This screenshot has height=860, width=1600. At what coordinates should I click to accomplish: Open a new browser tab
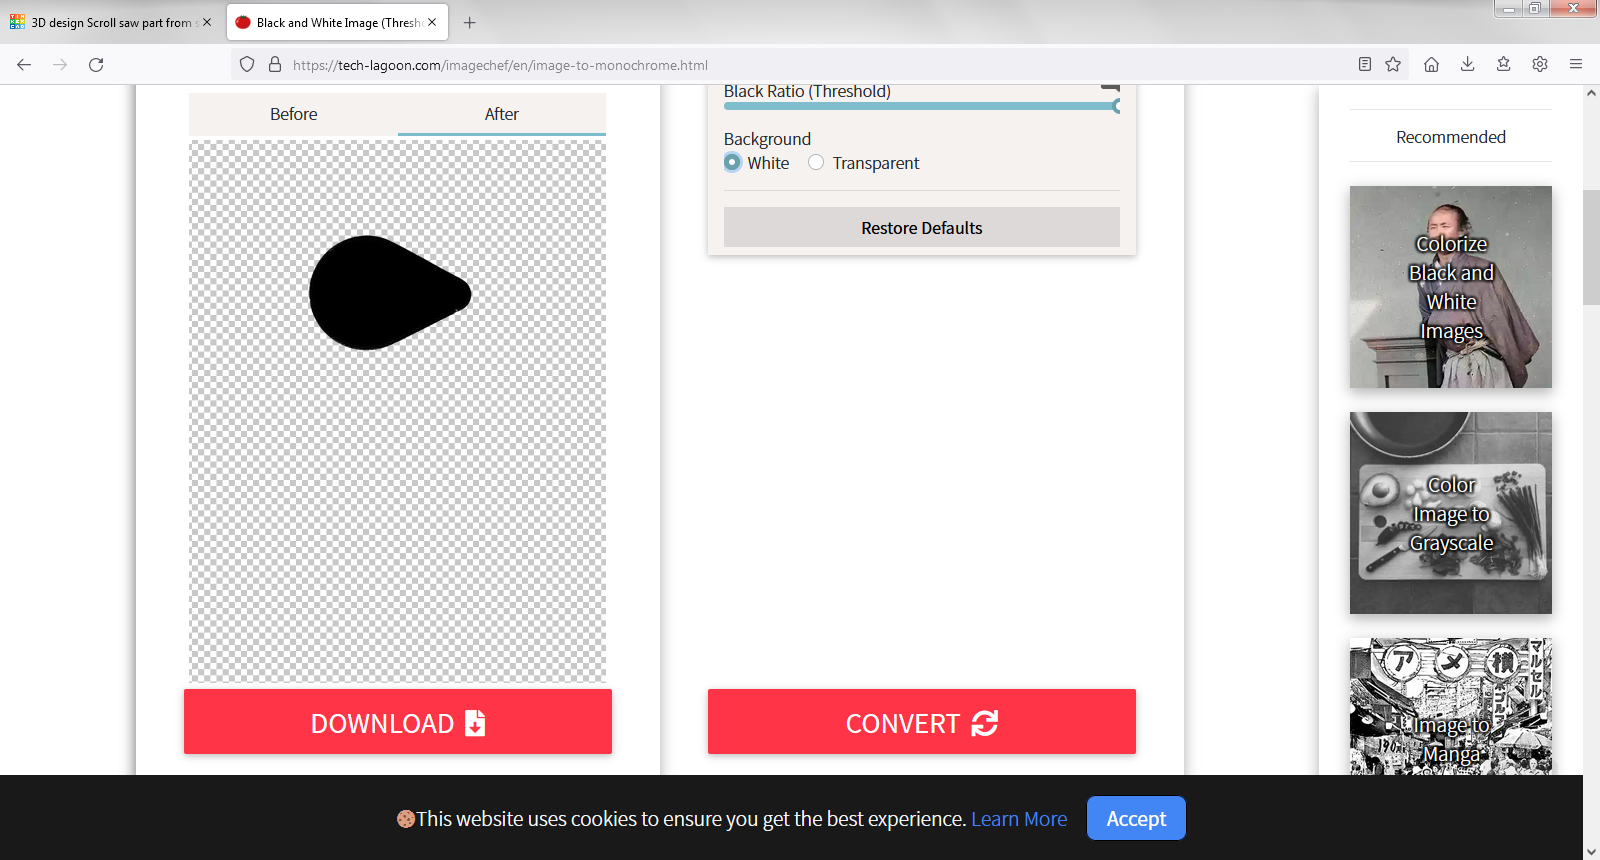point(470,23)
